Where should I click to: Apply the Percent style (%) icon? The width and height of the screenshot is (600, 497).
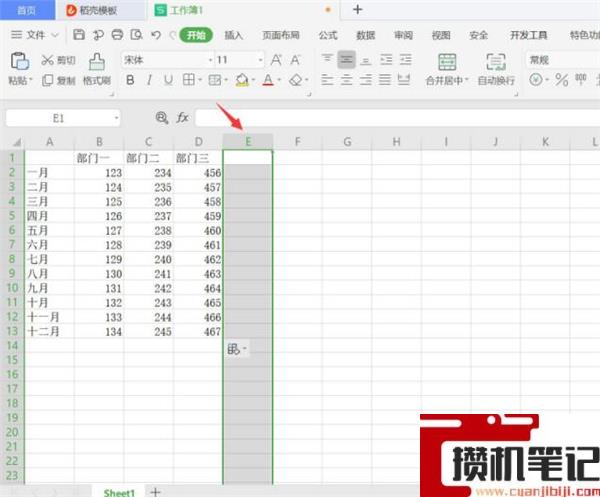pyautogui.click(x=561, y=80)
